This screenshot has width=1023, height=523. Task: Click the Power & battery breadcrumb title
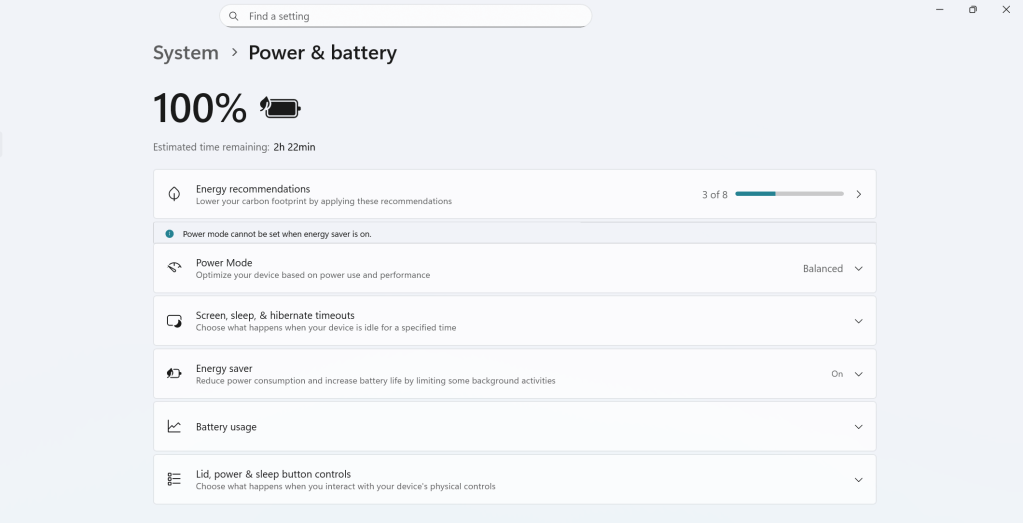click(322, 53)
